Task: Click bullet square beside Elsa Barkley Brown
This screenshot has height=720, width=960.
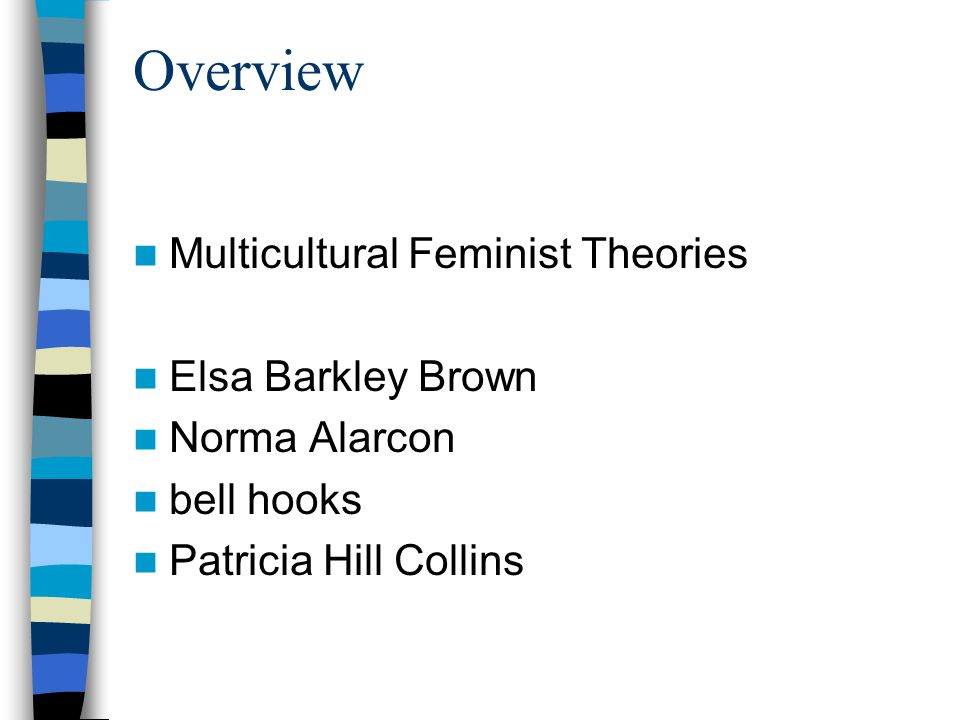Action: click(146, 378)
